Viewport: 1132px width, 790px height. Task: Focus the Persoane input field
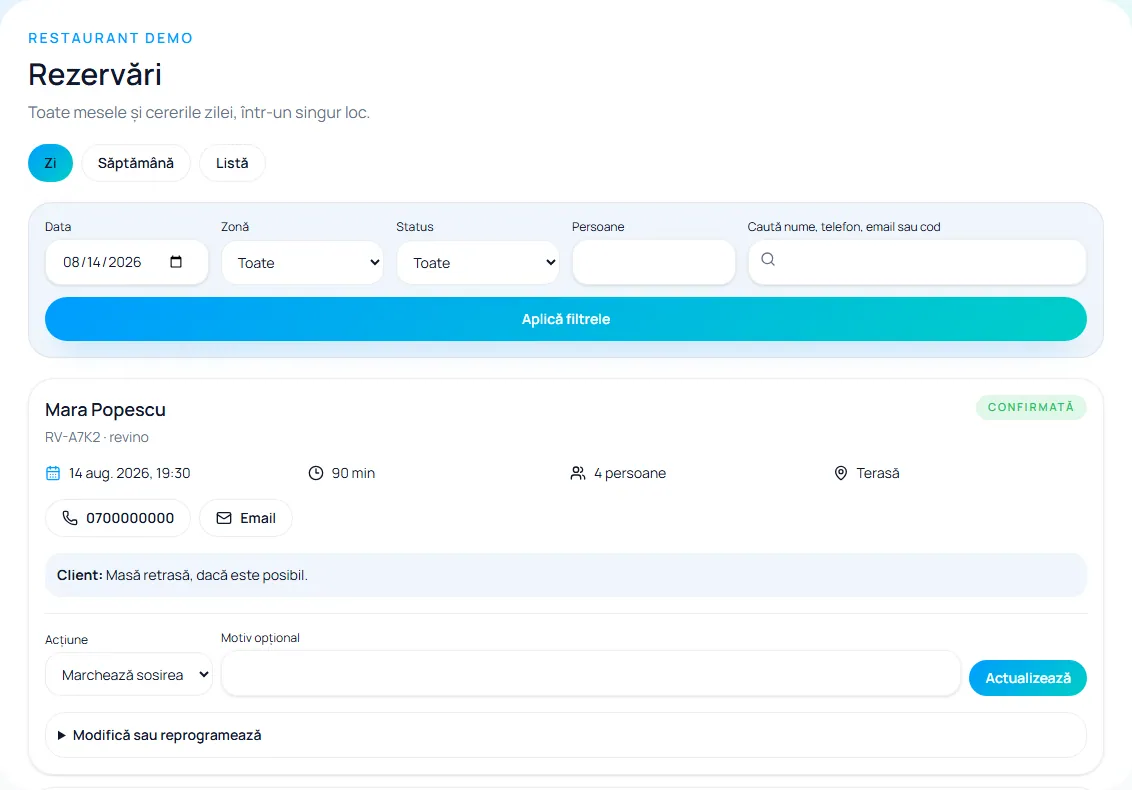click(x=653, y=262)
